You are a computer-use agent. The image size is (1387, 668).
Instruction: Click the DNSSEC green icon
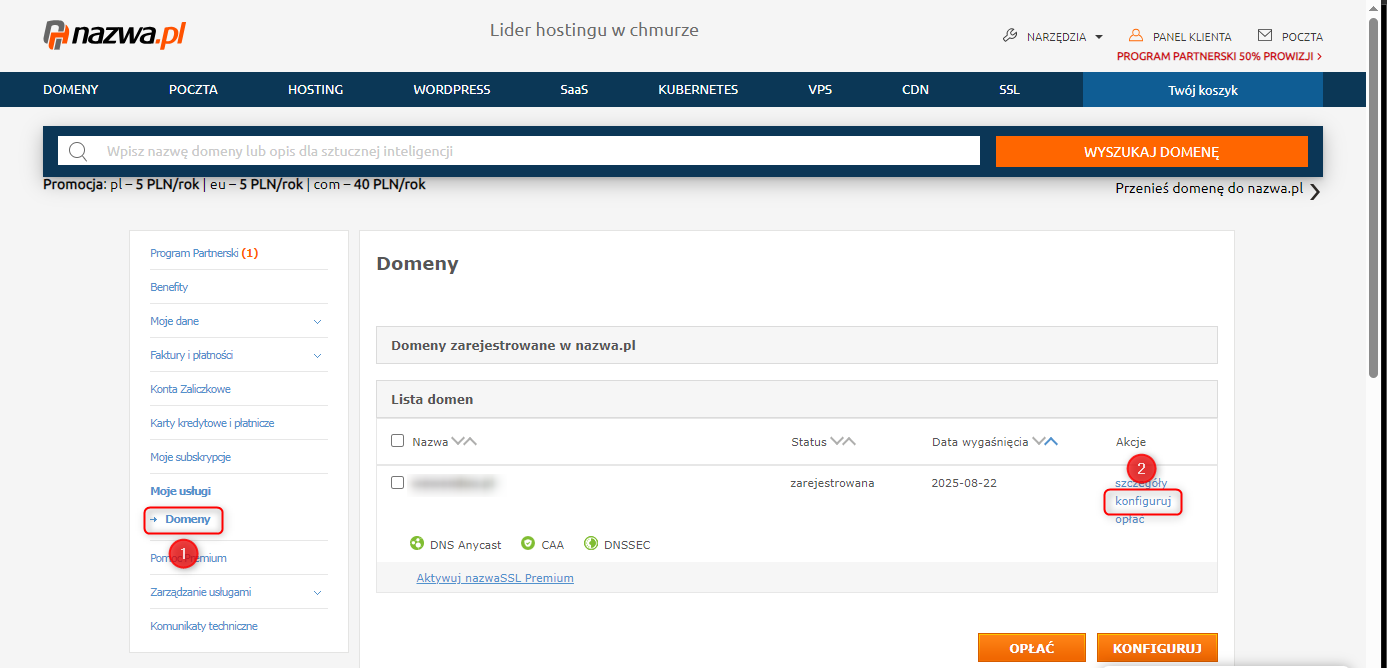591,544
